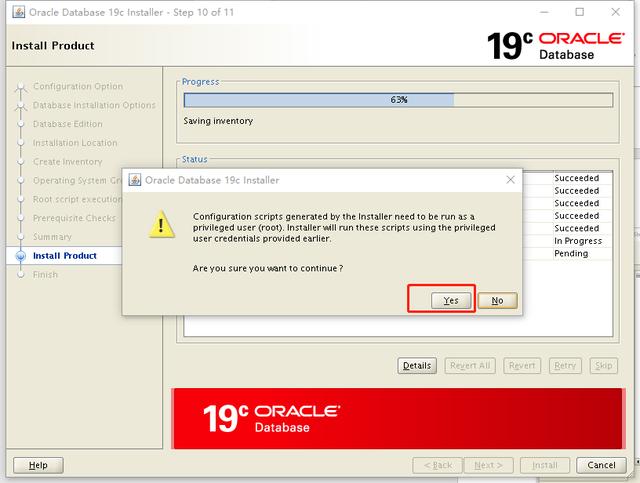Select Configuration Option step
This screenshot has height=483, width=640.
[78, 86]
